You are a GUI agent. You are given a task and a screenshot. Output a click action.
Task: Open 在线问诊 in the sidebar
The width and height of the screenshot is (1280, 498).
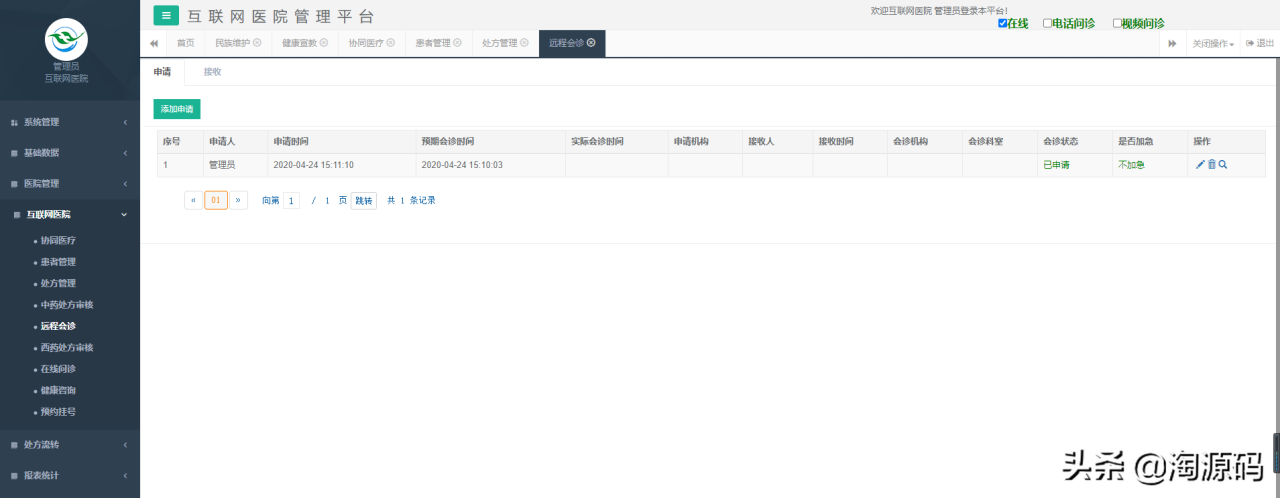coord(58,369)
